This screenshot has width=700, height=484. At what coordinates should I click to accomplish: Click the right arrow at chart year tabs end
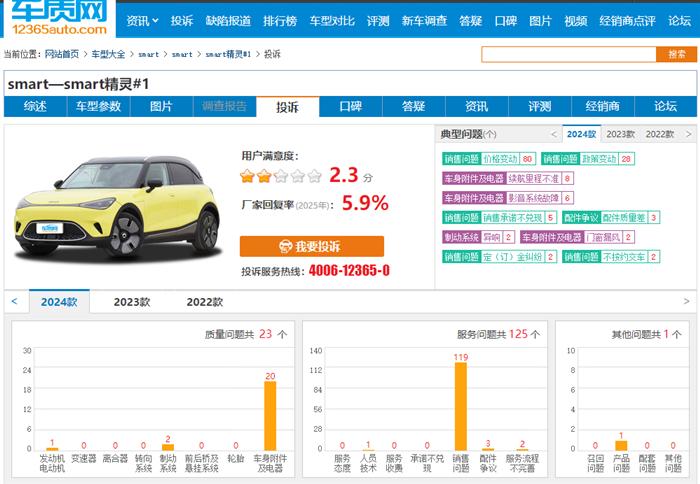687,301
